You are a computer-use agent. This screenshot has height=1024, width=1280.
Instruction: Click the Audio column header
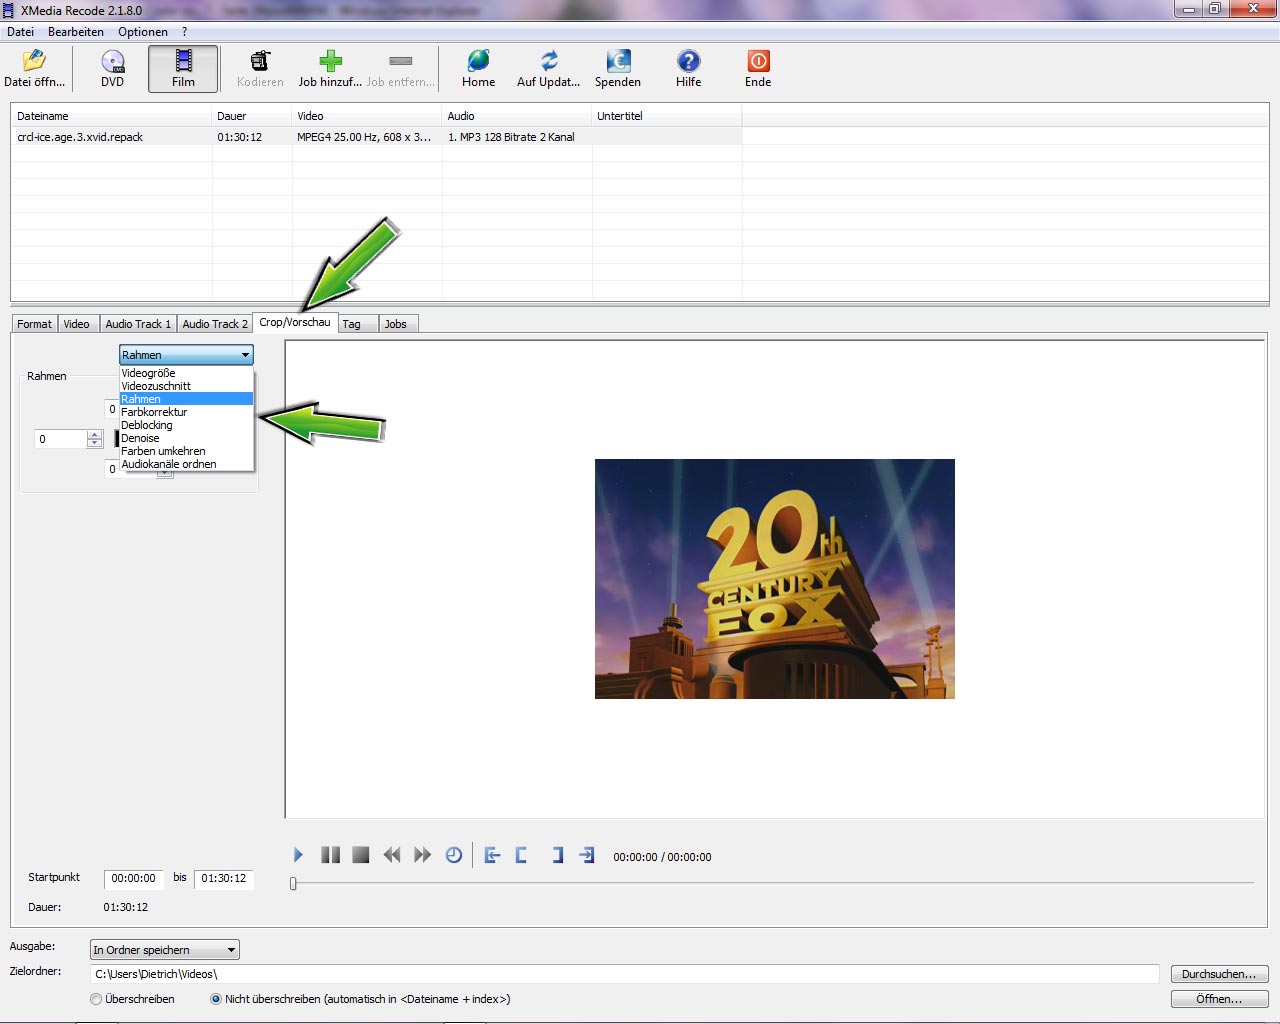click(x=517, y=116)
